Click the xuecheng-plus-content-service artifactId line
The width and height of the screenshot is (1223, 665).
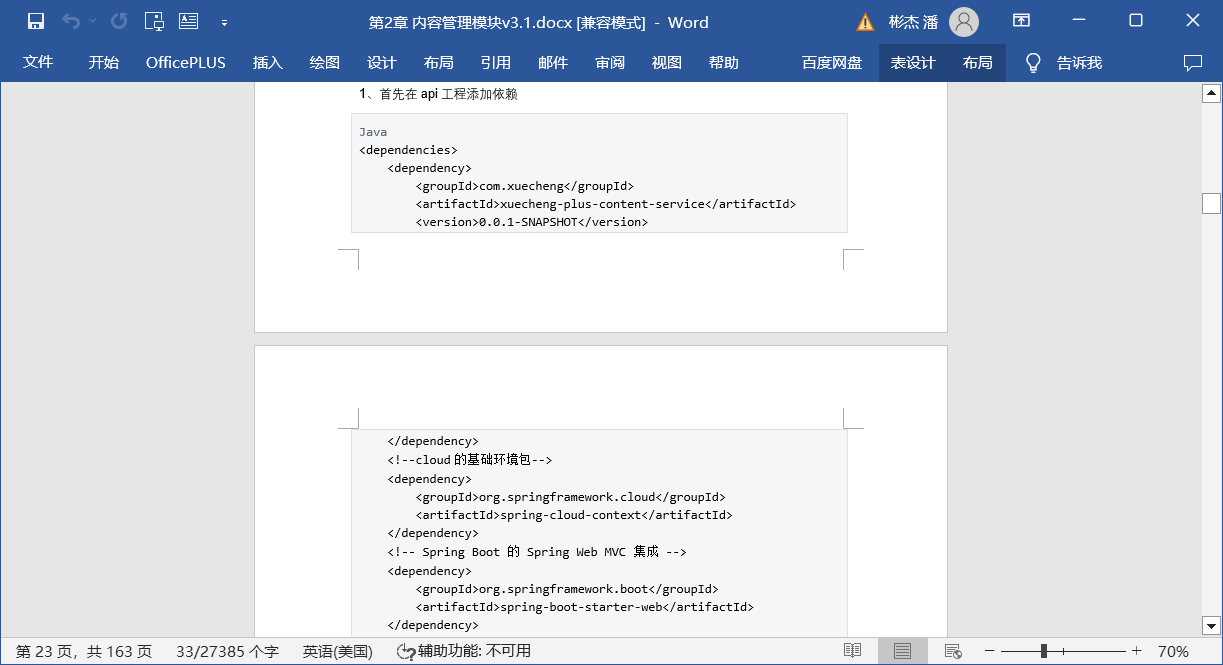[x=606, y=204]
